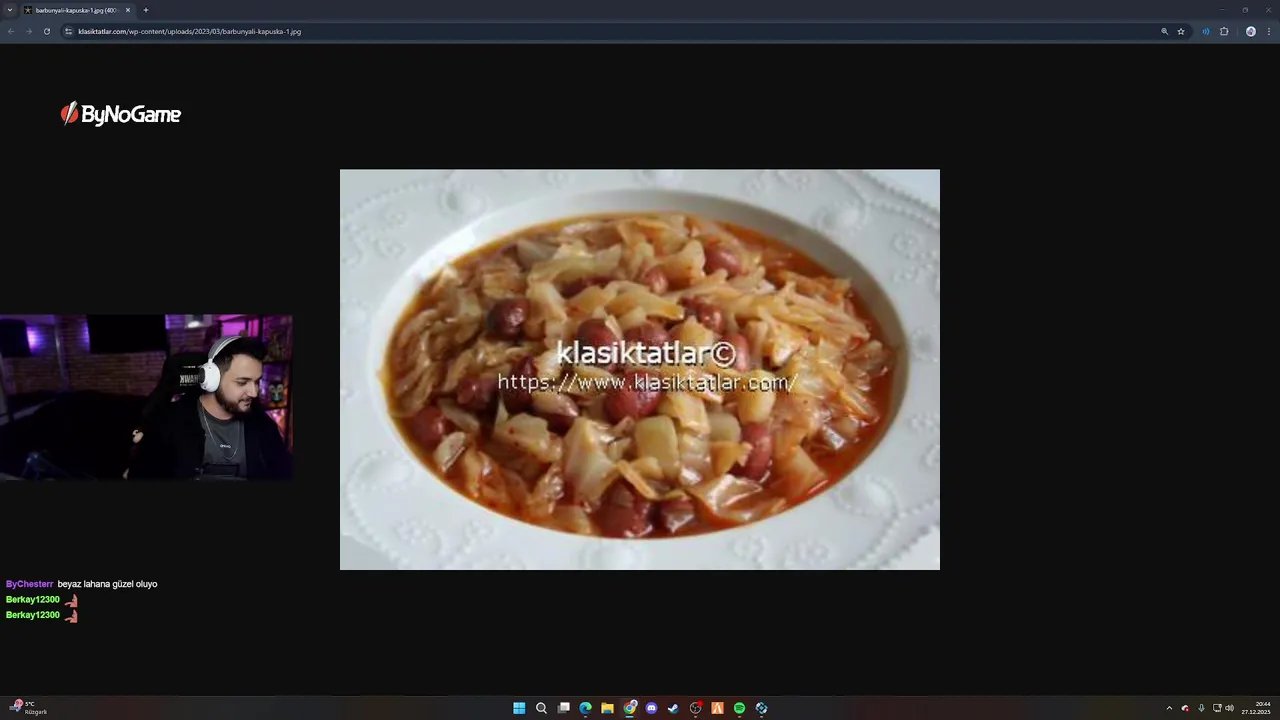Image resolution: width=1280 pixels, height=720 pixels.
Task: Open Steam from the taskbar
Action: (673, 708)
